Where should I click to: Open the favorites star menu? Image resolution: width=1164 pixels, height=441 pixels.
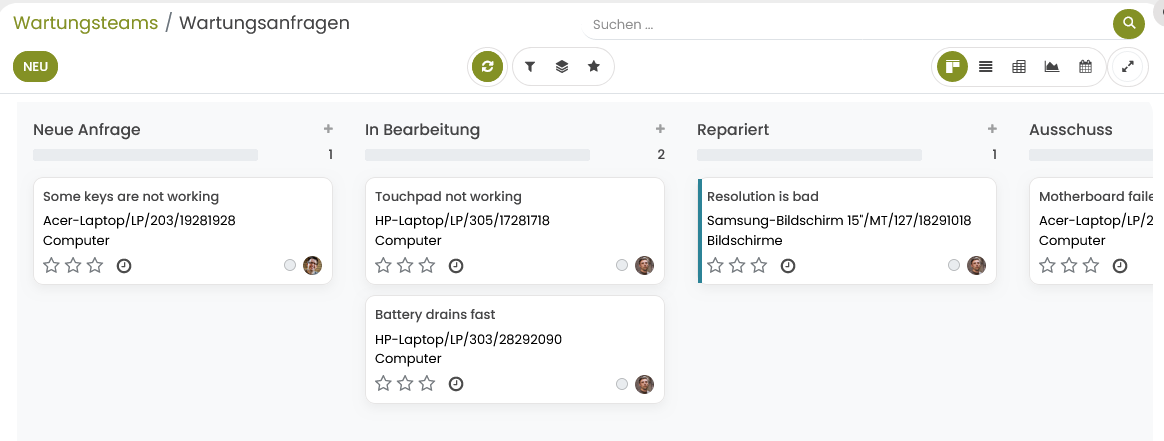pyautogui.click(x=594, y=67)
